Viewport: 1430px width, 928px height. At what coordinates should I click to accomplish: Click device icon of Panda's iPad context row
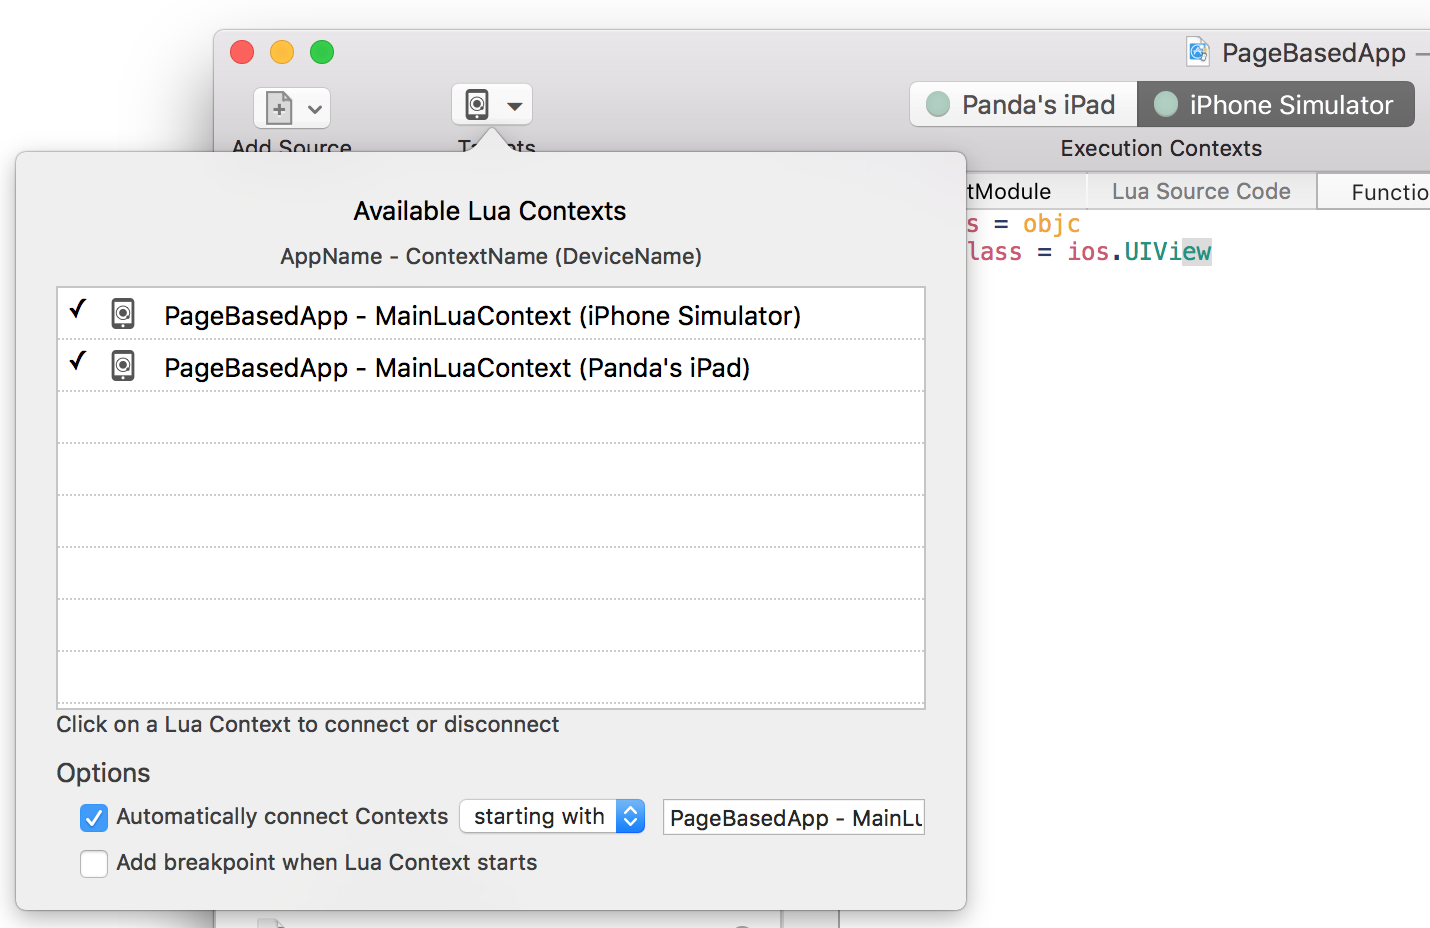coord(123,366)
